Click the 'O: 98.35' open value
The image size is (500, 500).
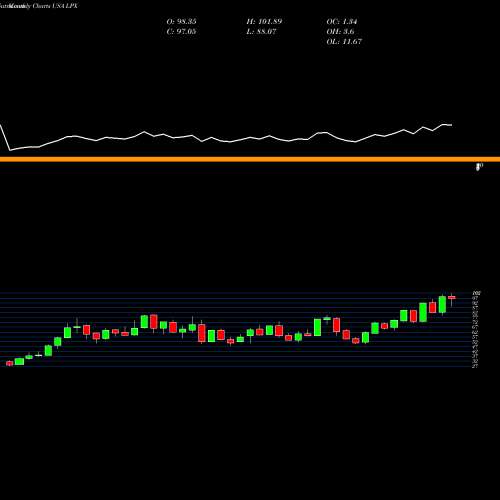181,22
